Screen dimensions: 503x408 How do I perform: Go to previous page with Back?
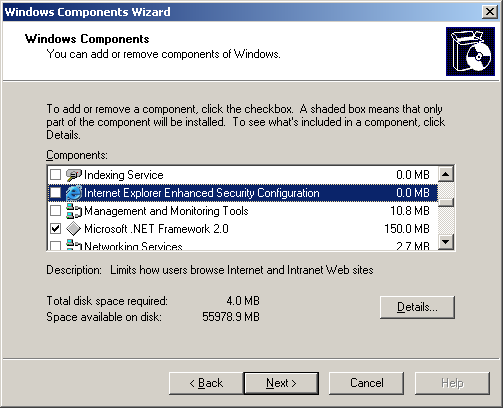(206, 383)
